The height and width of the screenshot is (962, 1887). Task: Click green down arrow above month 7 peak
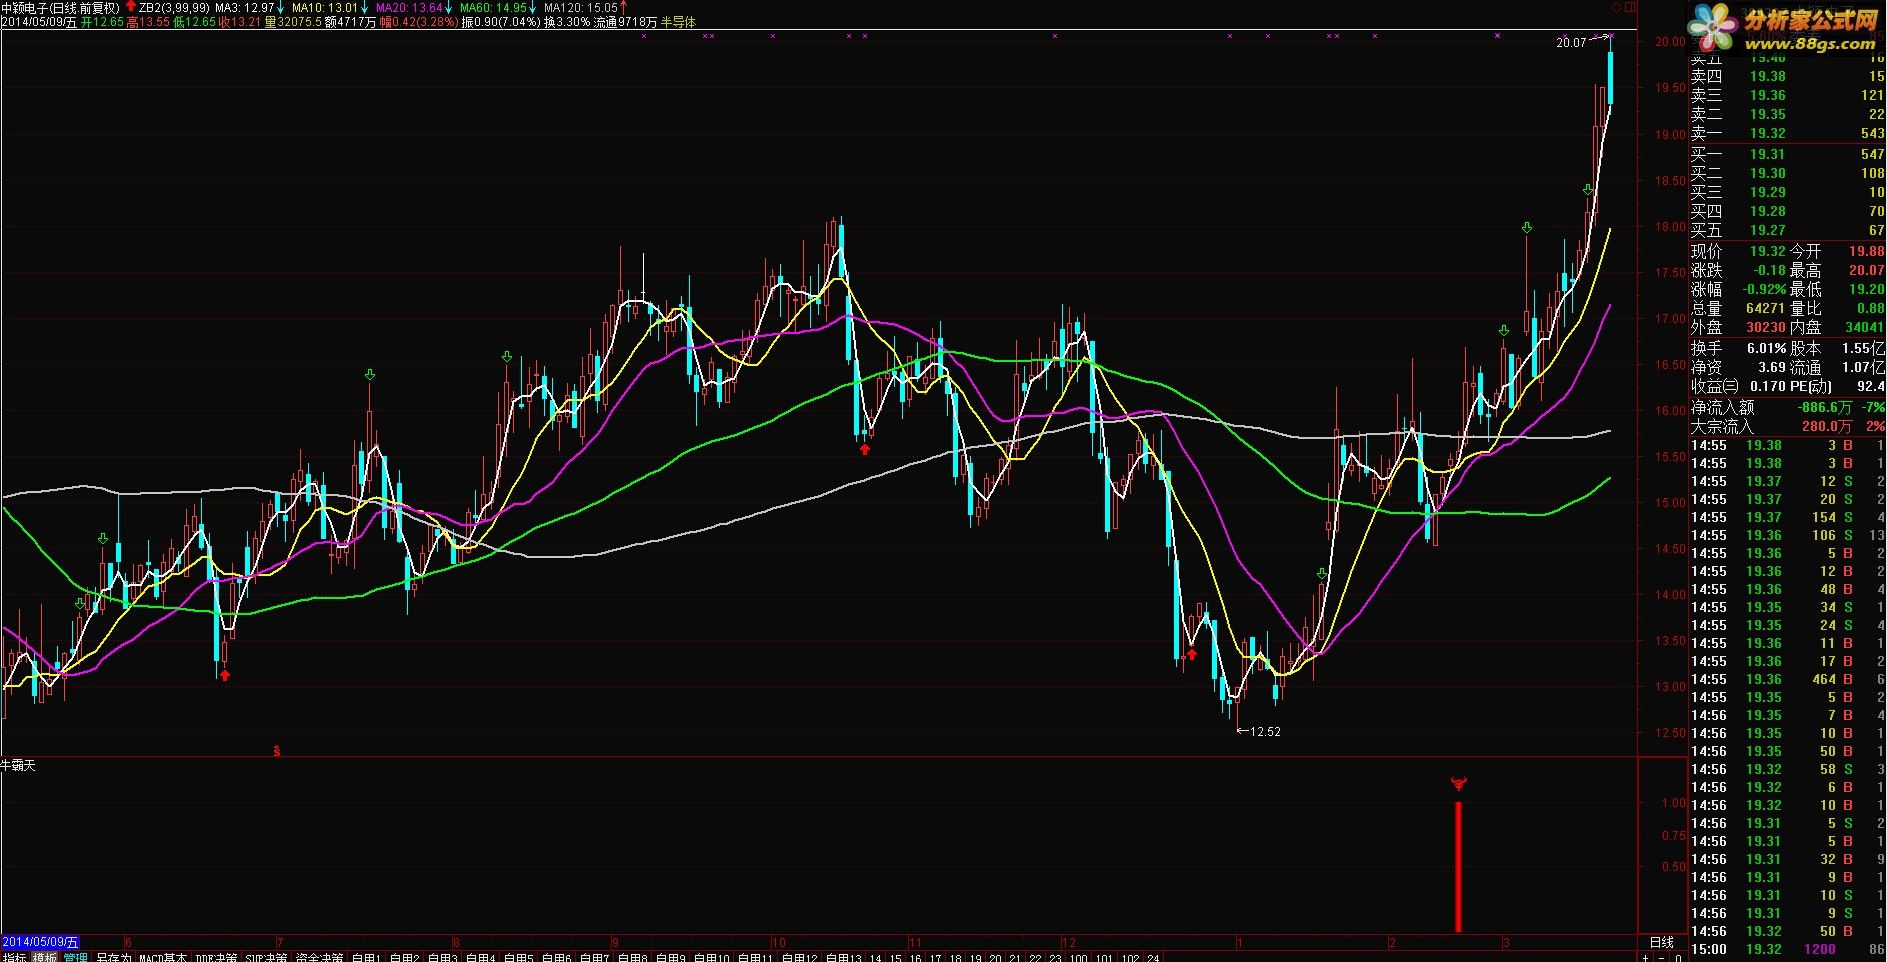(370, 375)
